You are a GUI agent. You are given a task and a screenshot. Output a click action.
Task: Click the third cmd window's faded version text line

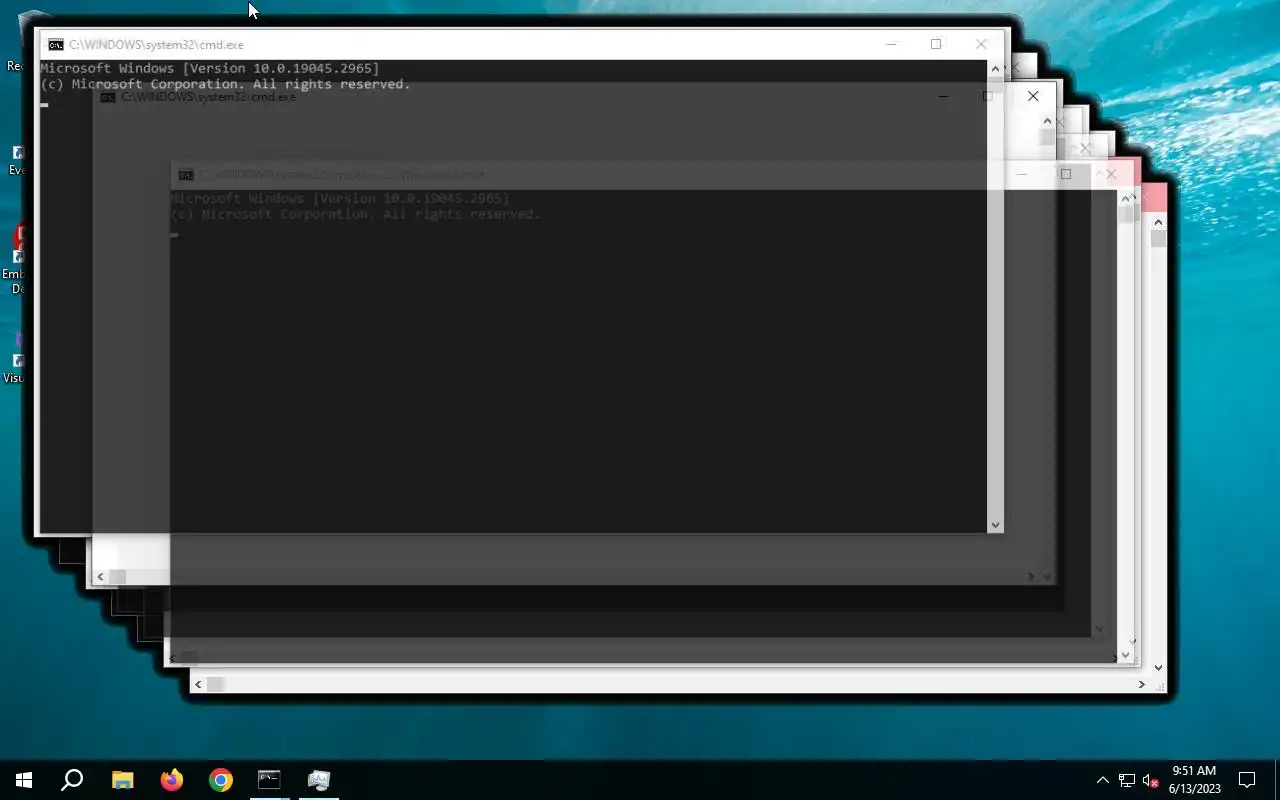click(x=340, y=198)
